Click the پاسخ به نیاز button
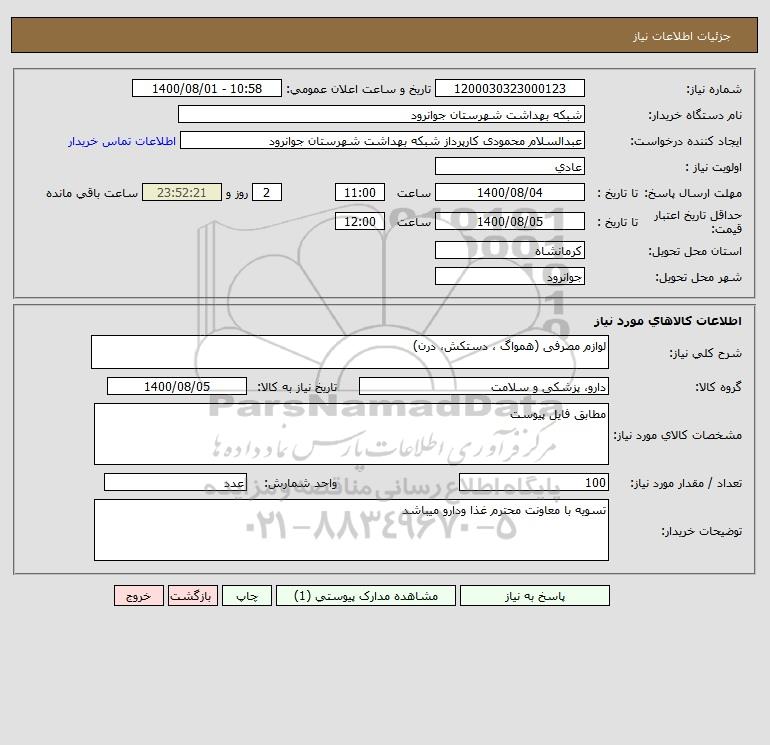The image size is (770, 745). (535, 596)
